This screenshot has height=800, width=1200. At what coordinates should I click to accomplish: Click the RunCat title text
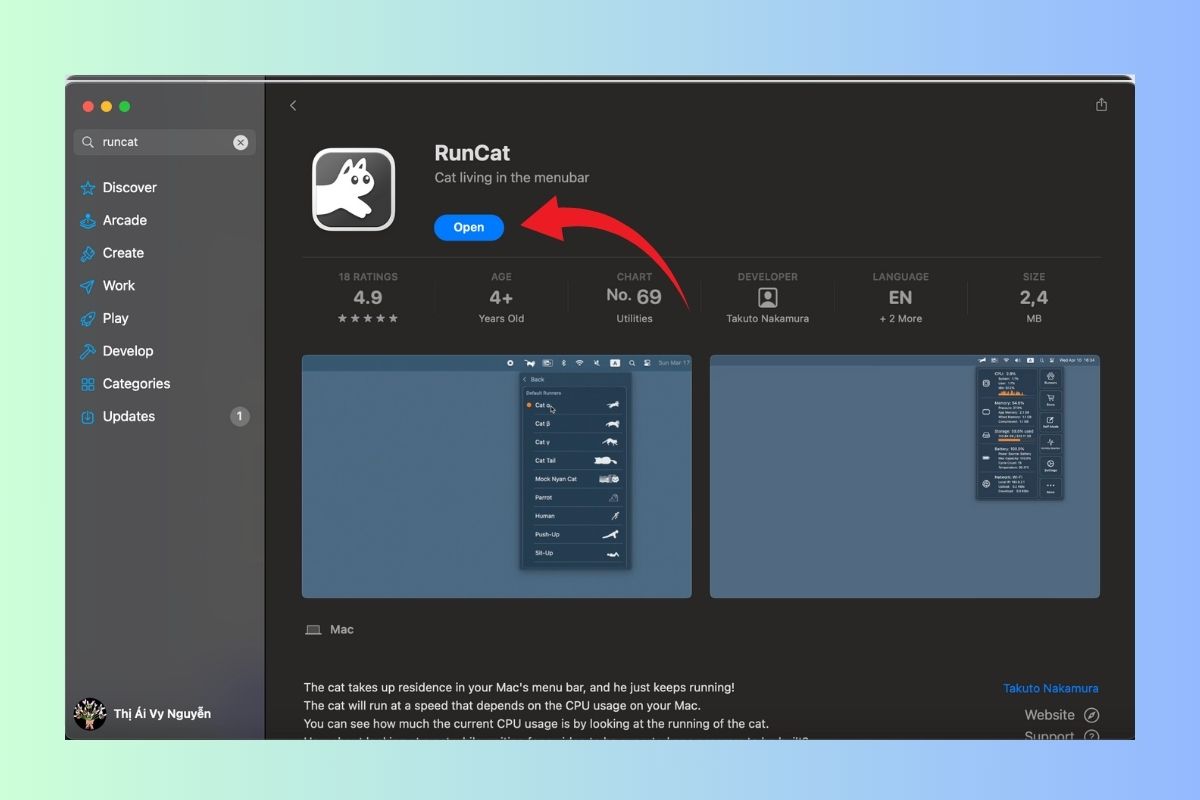472,153
